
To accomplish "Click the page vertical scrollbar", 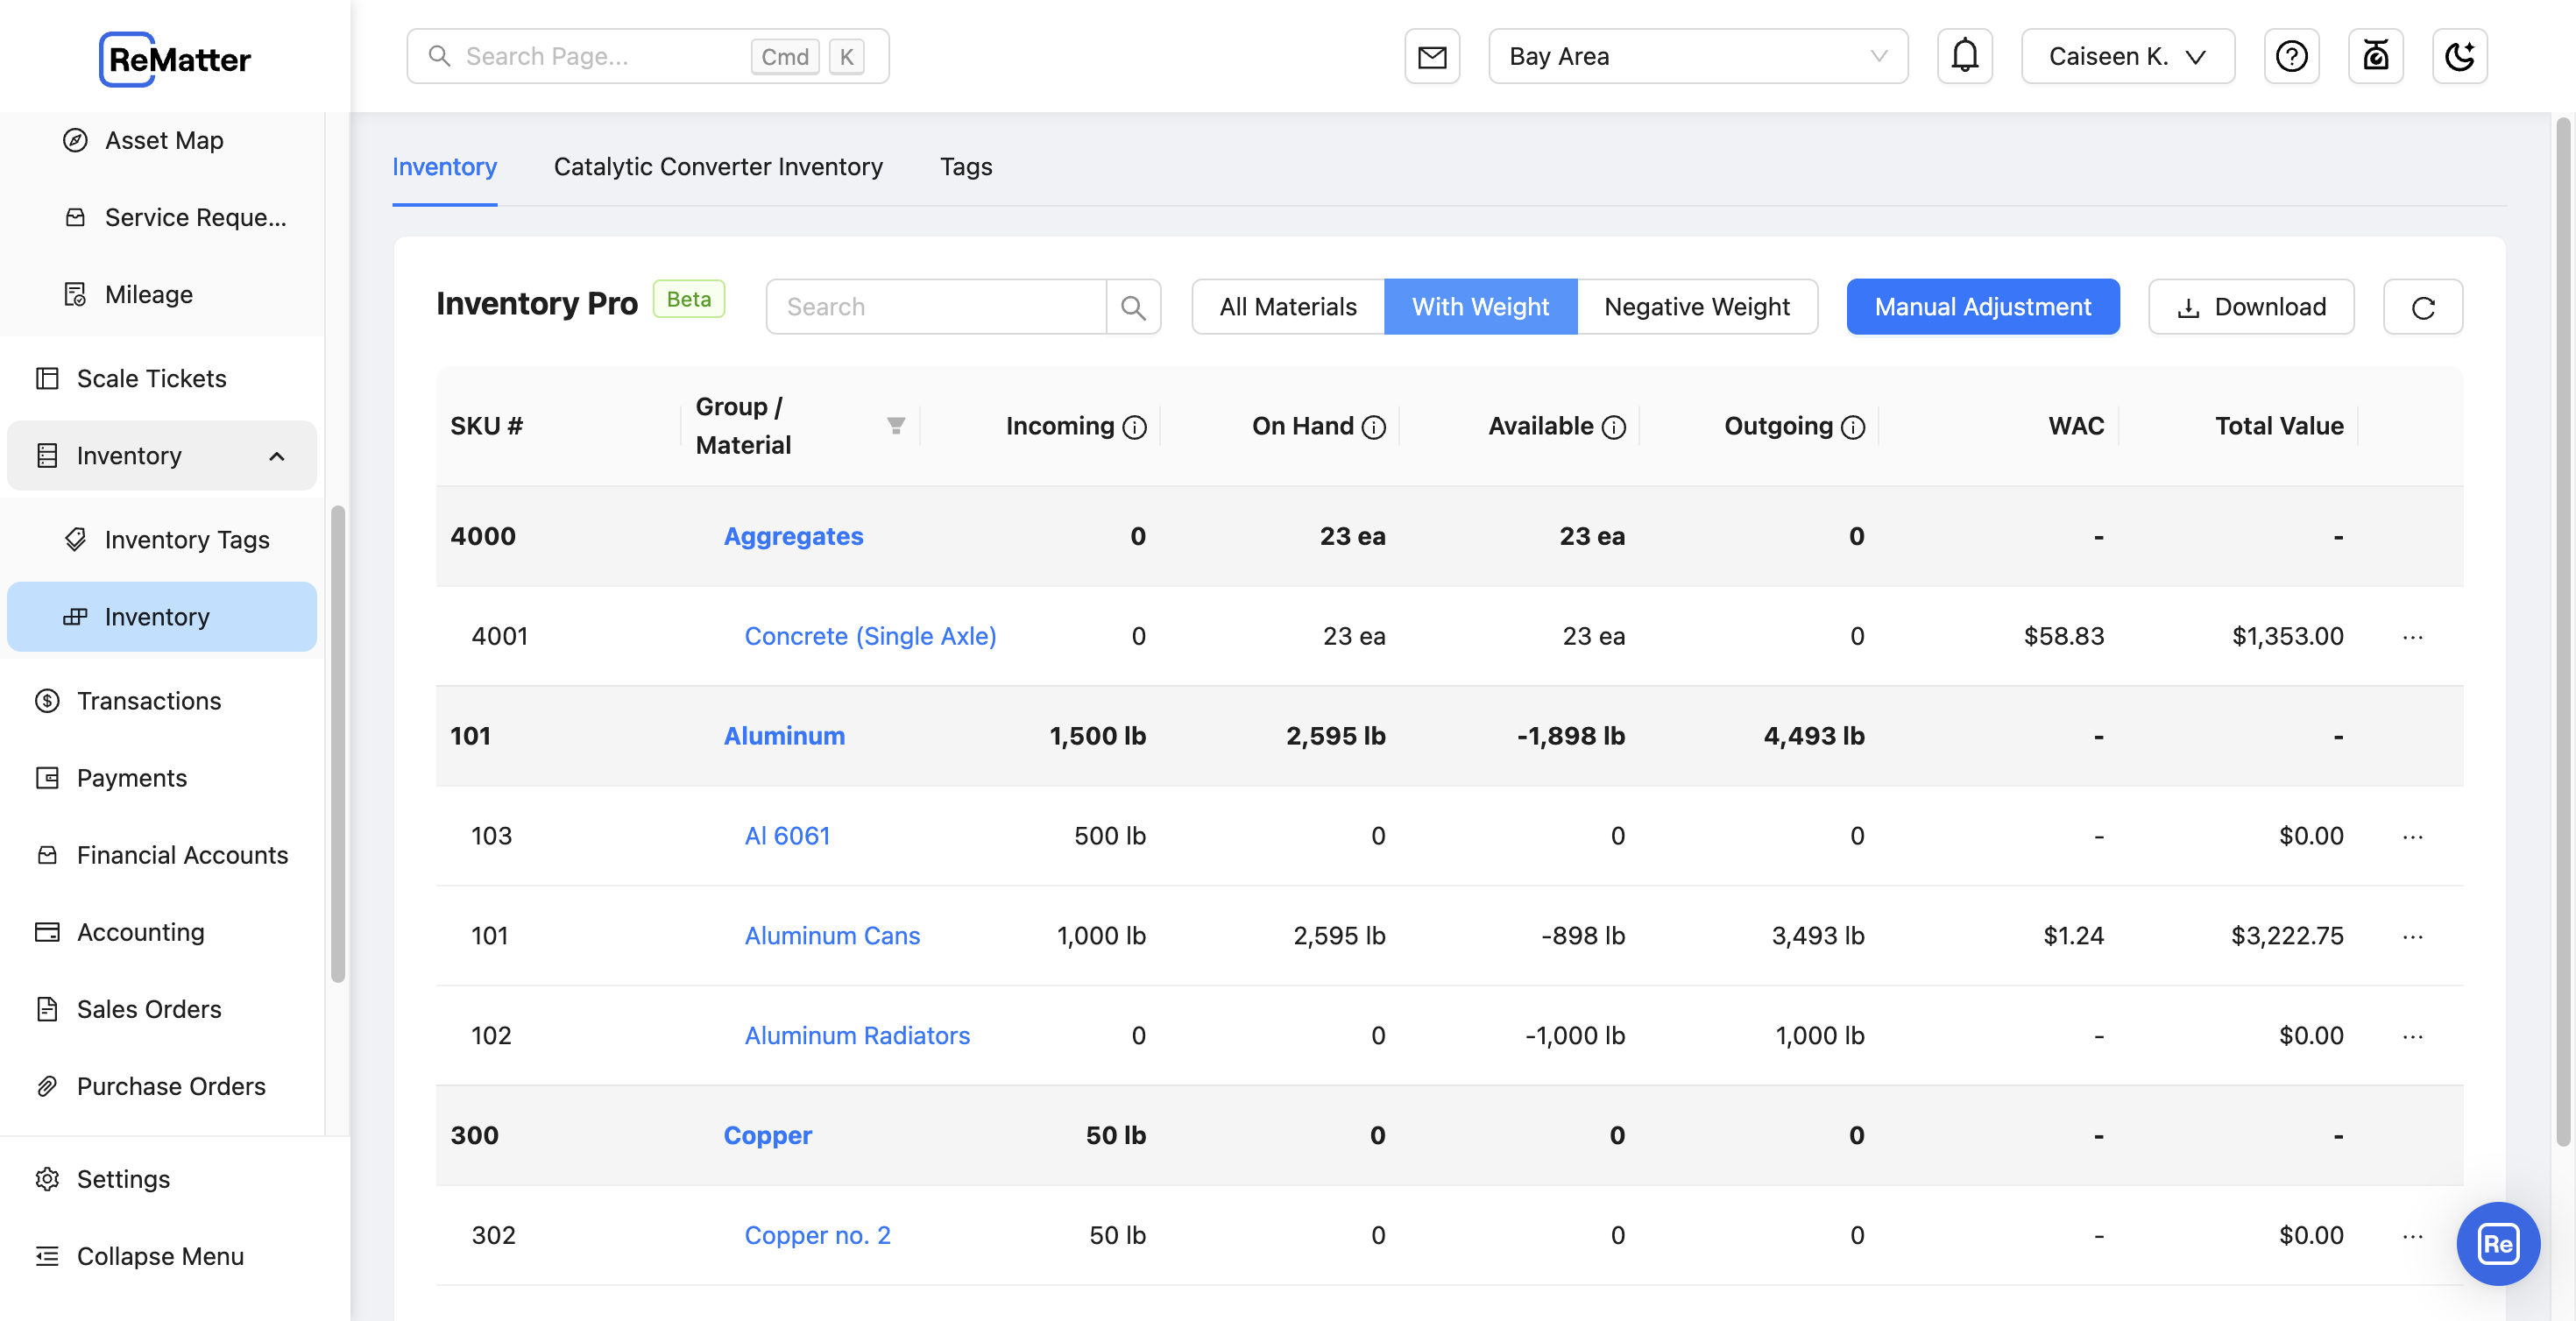I will pyautogui.click(x=2563, y=632).
